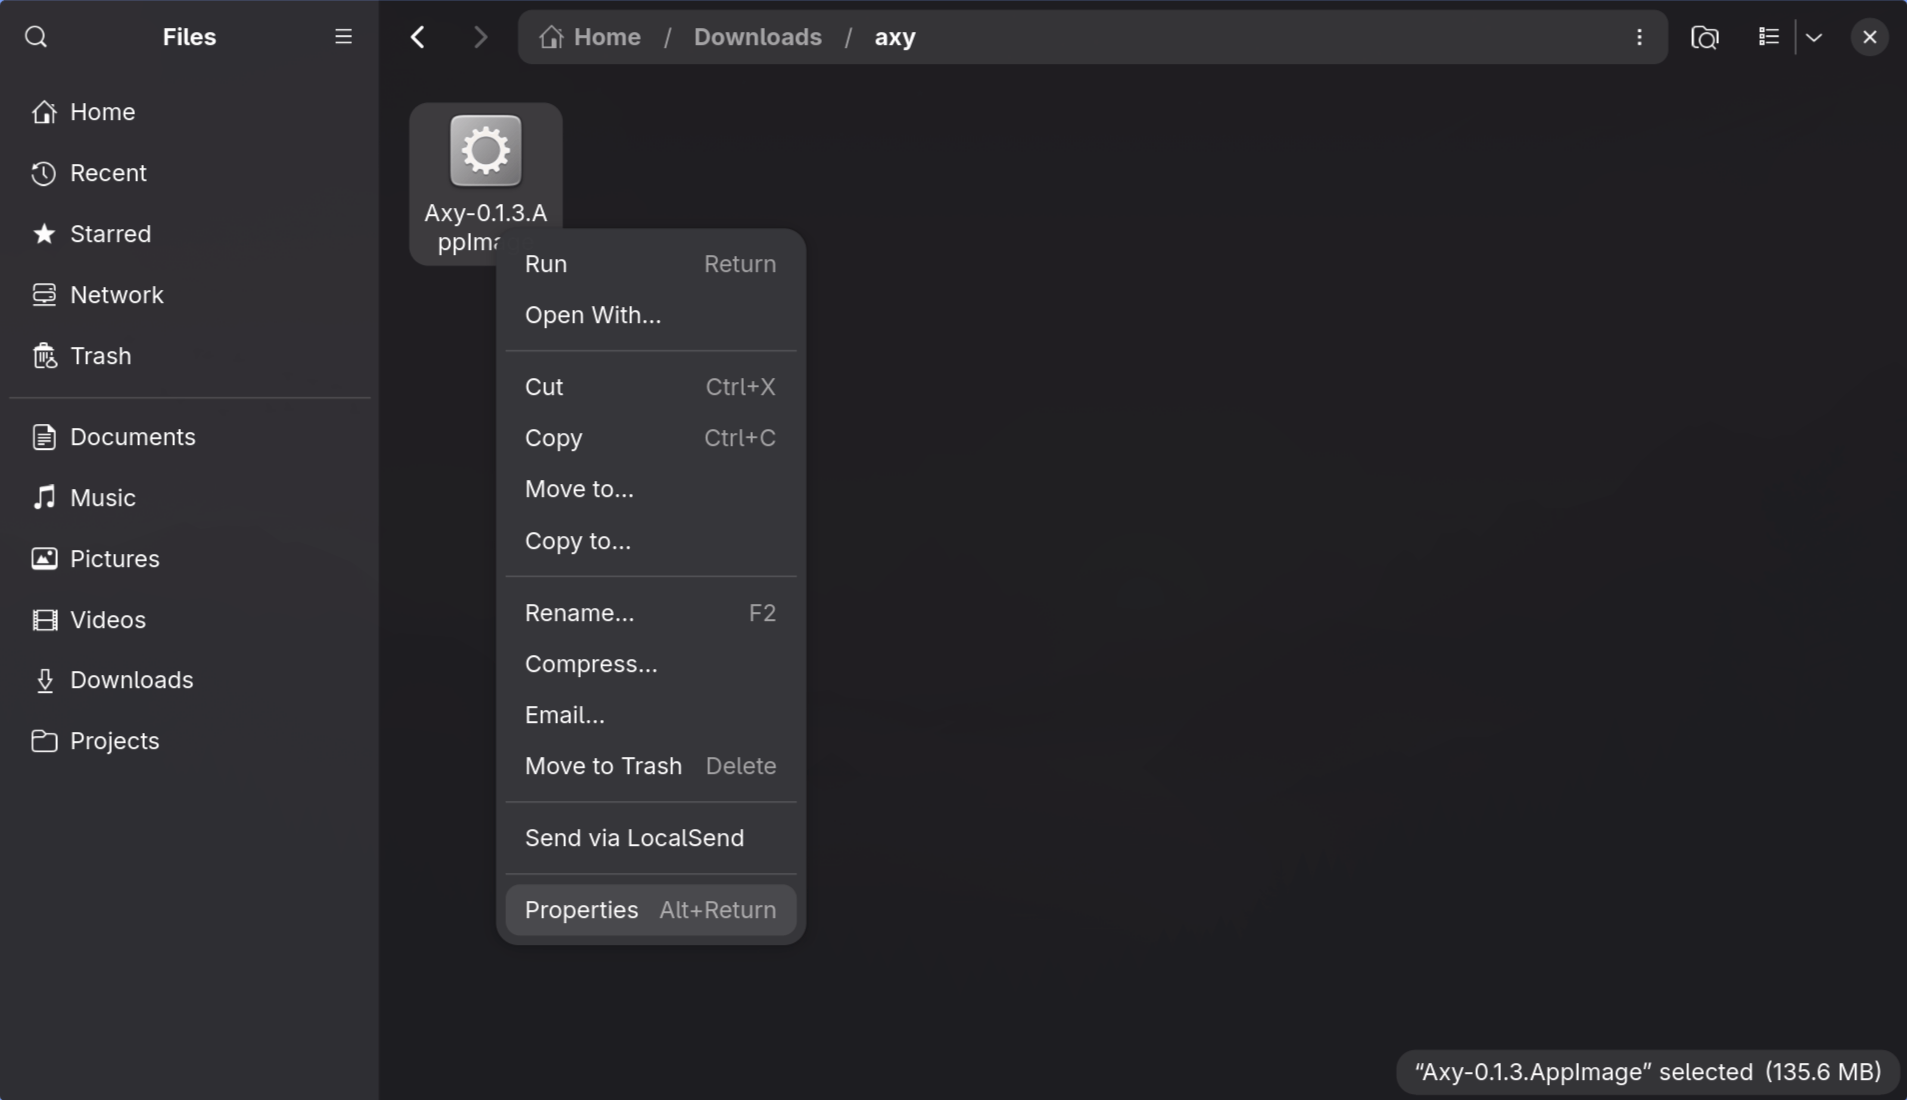Click the Network icon in sidebar
This screenshot has height=1100, width=1907.
(x=44, y=295)
